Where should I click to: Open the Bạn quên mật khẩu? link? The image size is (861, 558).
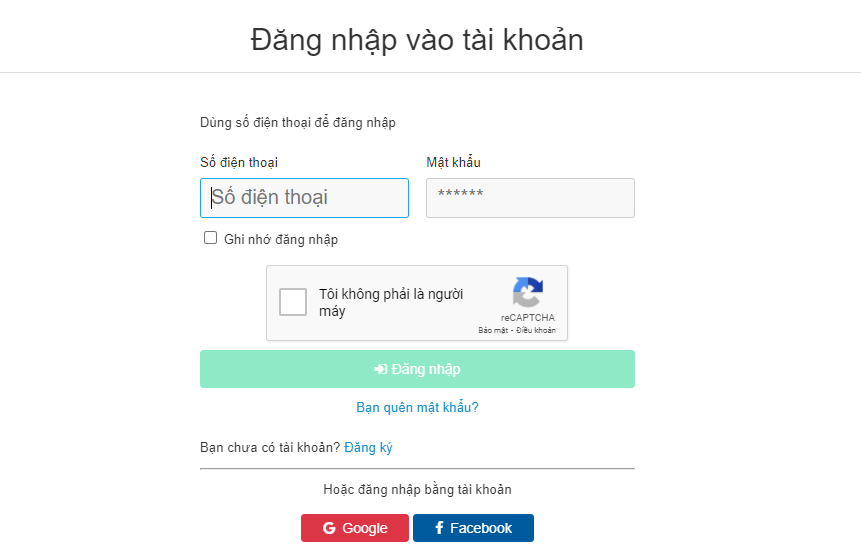tap(417, 408)
